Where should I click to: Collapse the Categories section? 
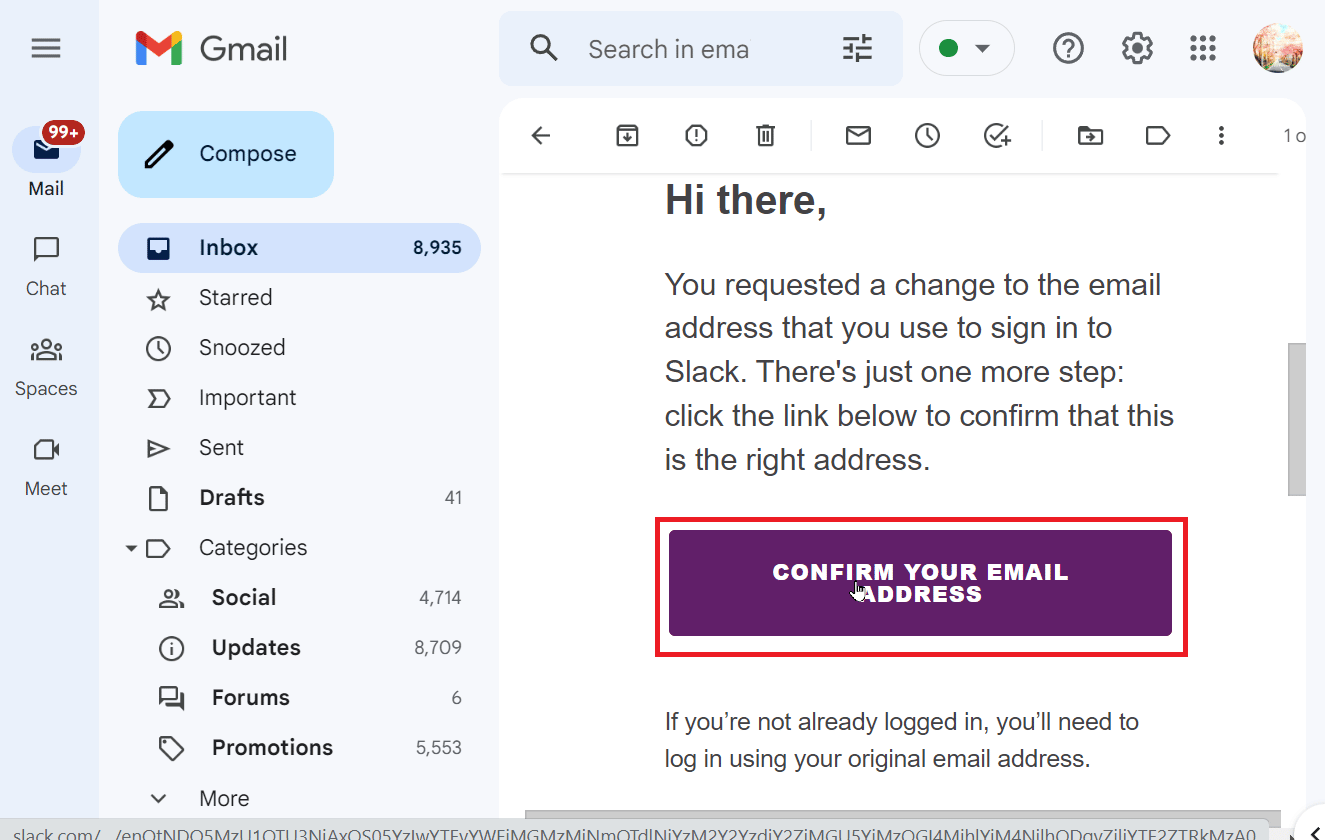point(130,548)
